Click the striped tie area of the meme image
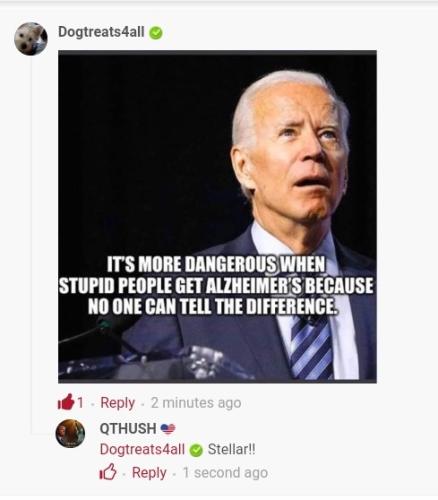The height and width of the screenshot is (500, 438). (311, 348)
